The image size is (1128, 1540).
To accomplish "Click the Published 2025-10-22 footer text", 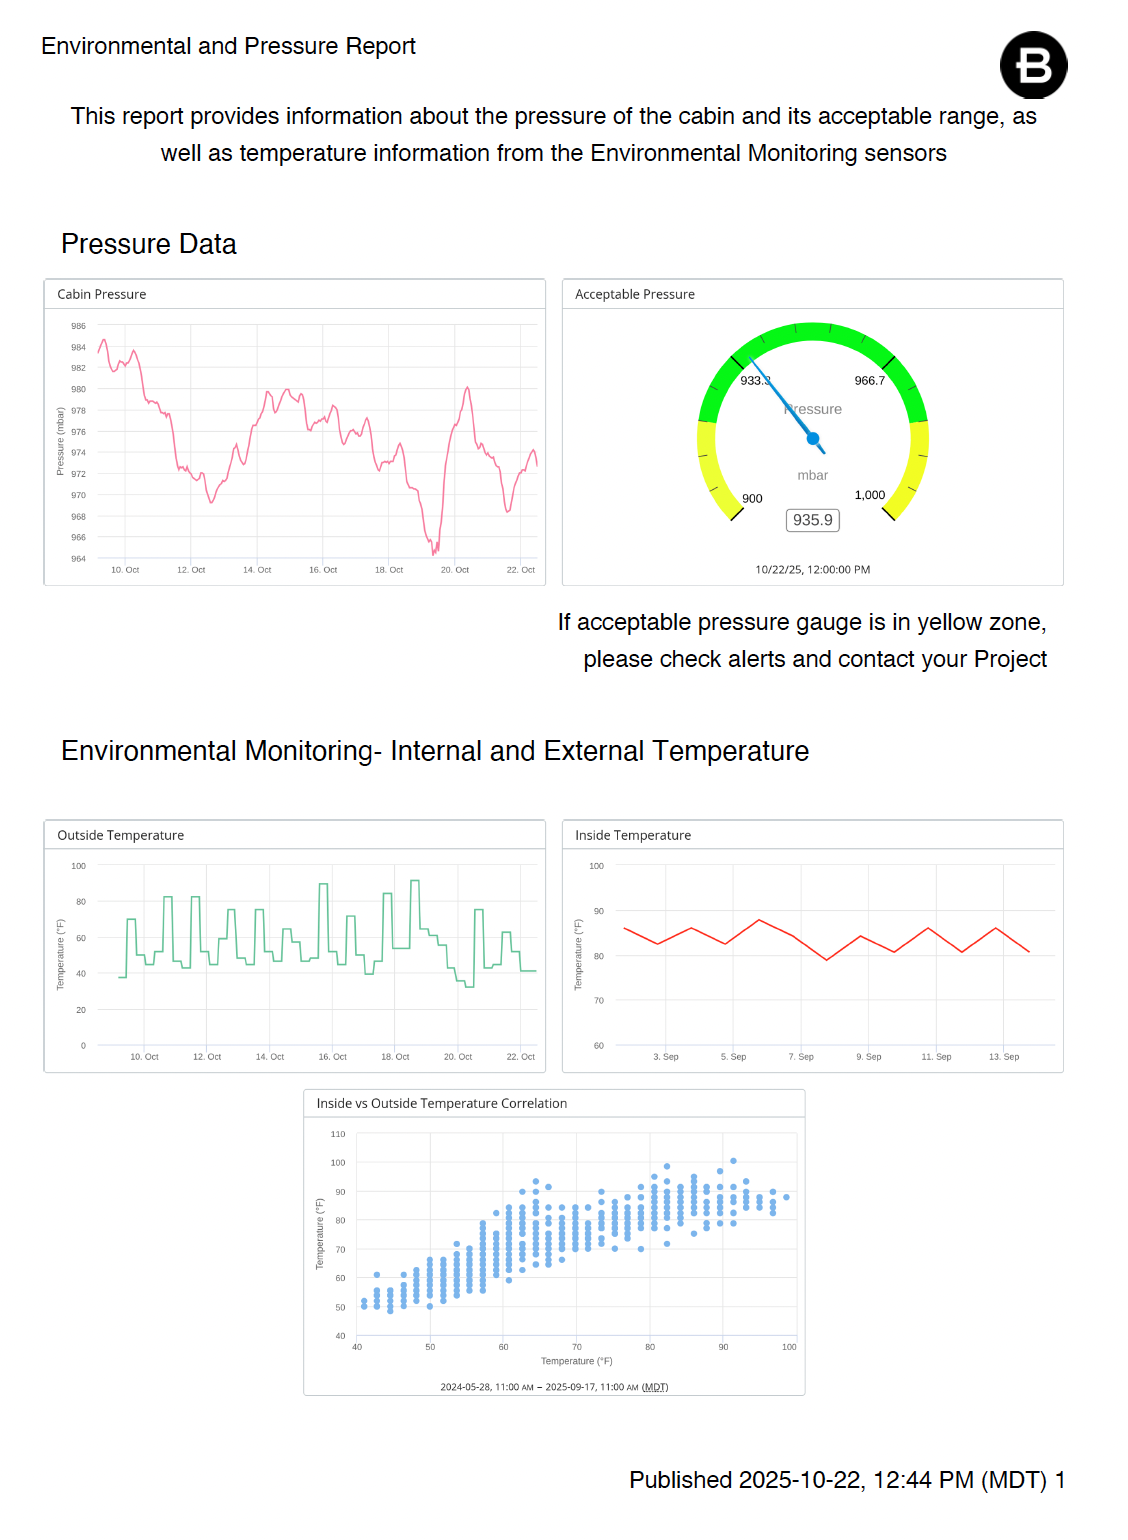I will click(846, 1480).
